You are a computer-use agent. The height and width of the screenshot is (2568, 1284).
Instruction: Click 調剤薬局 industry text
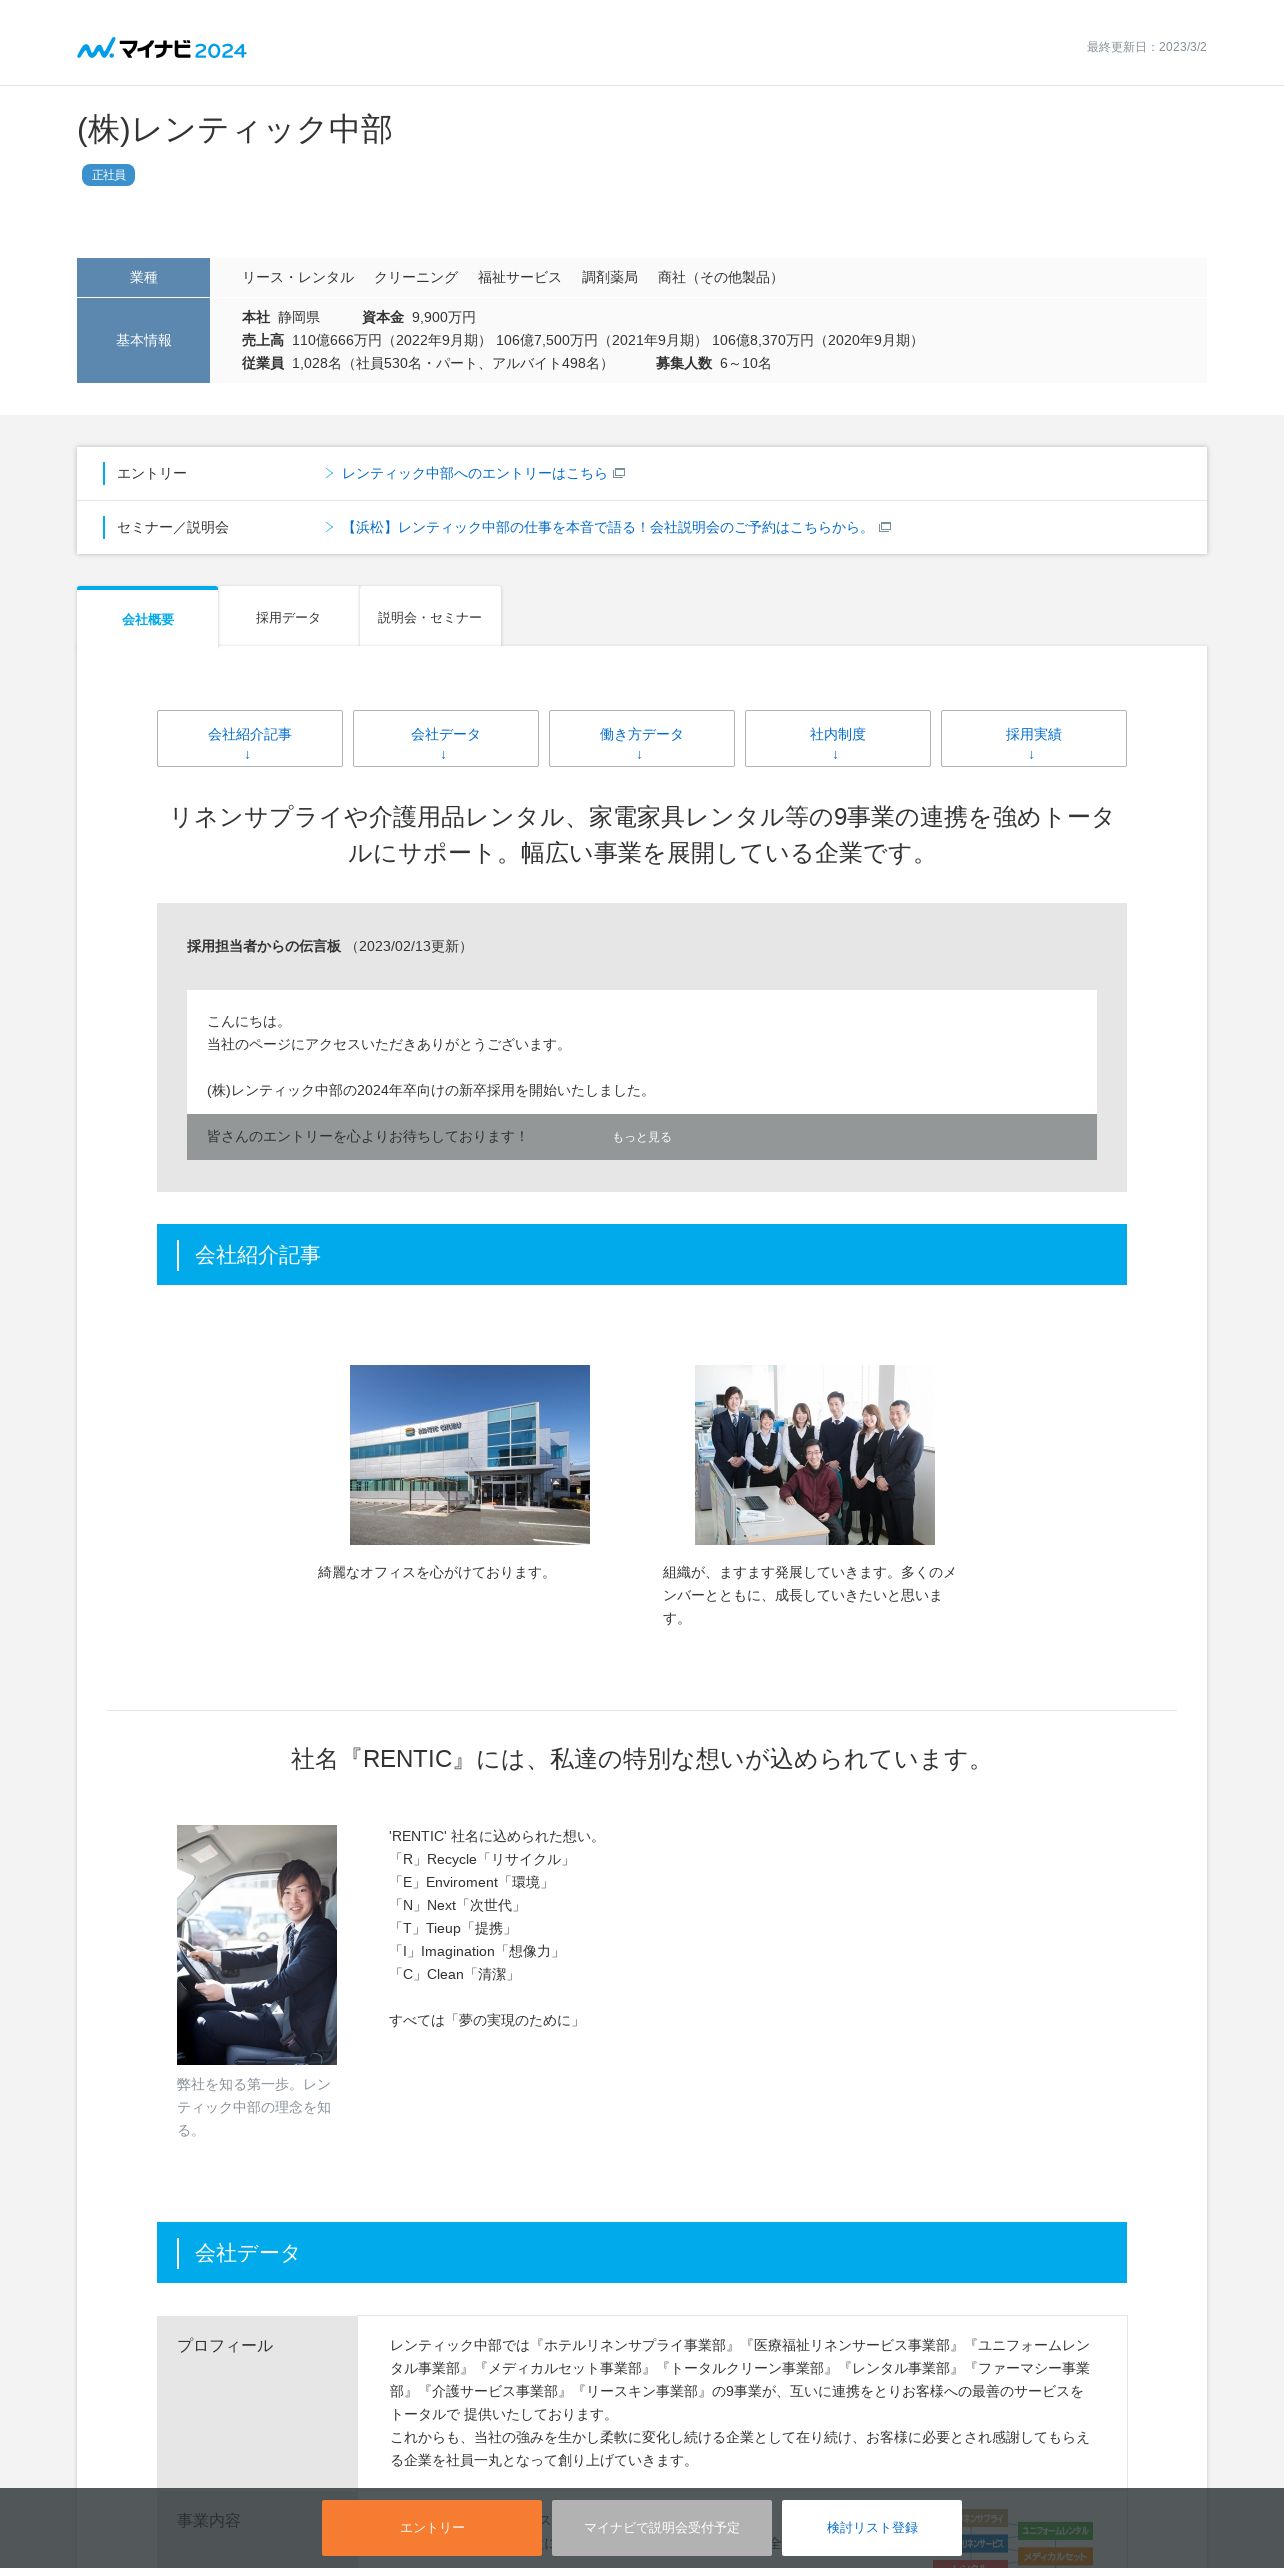(610, 277)
